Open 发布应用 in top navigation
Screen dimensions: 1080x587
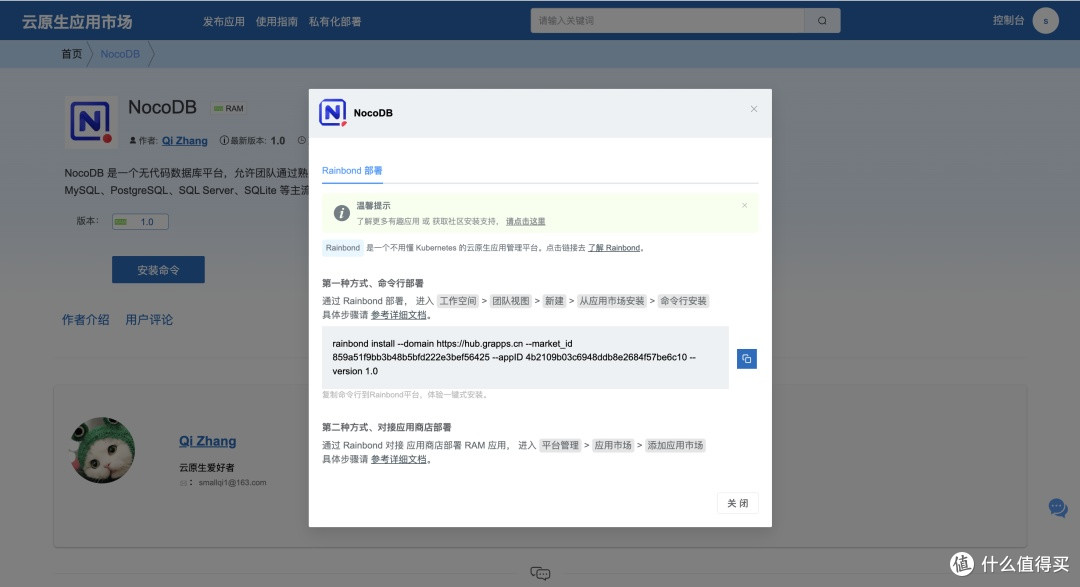pyautogui.click(x=223, y=21)
